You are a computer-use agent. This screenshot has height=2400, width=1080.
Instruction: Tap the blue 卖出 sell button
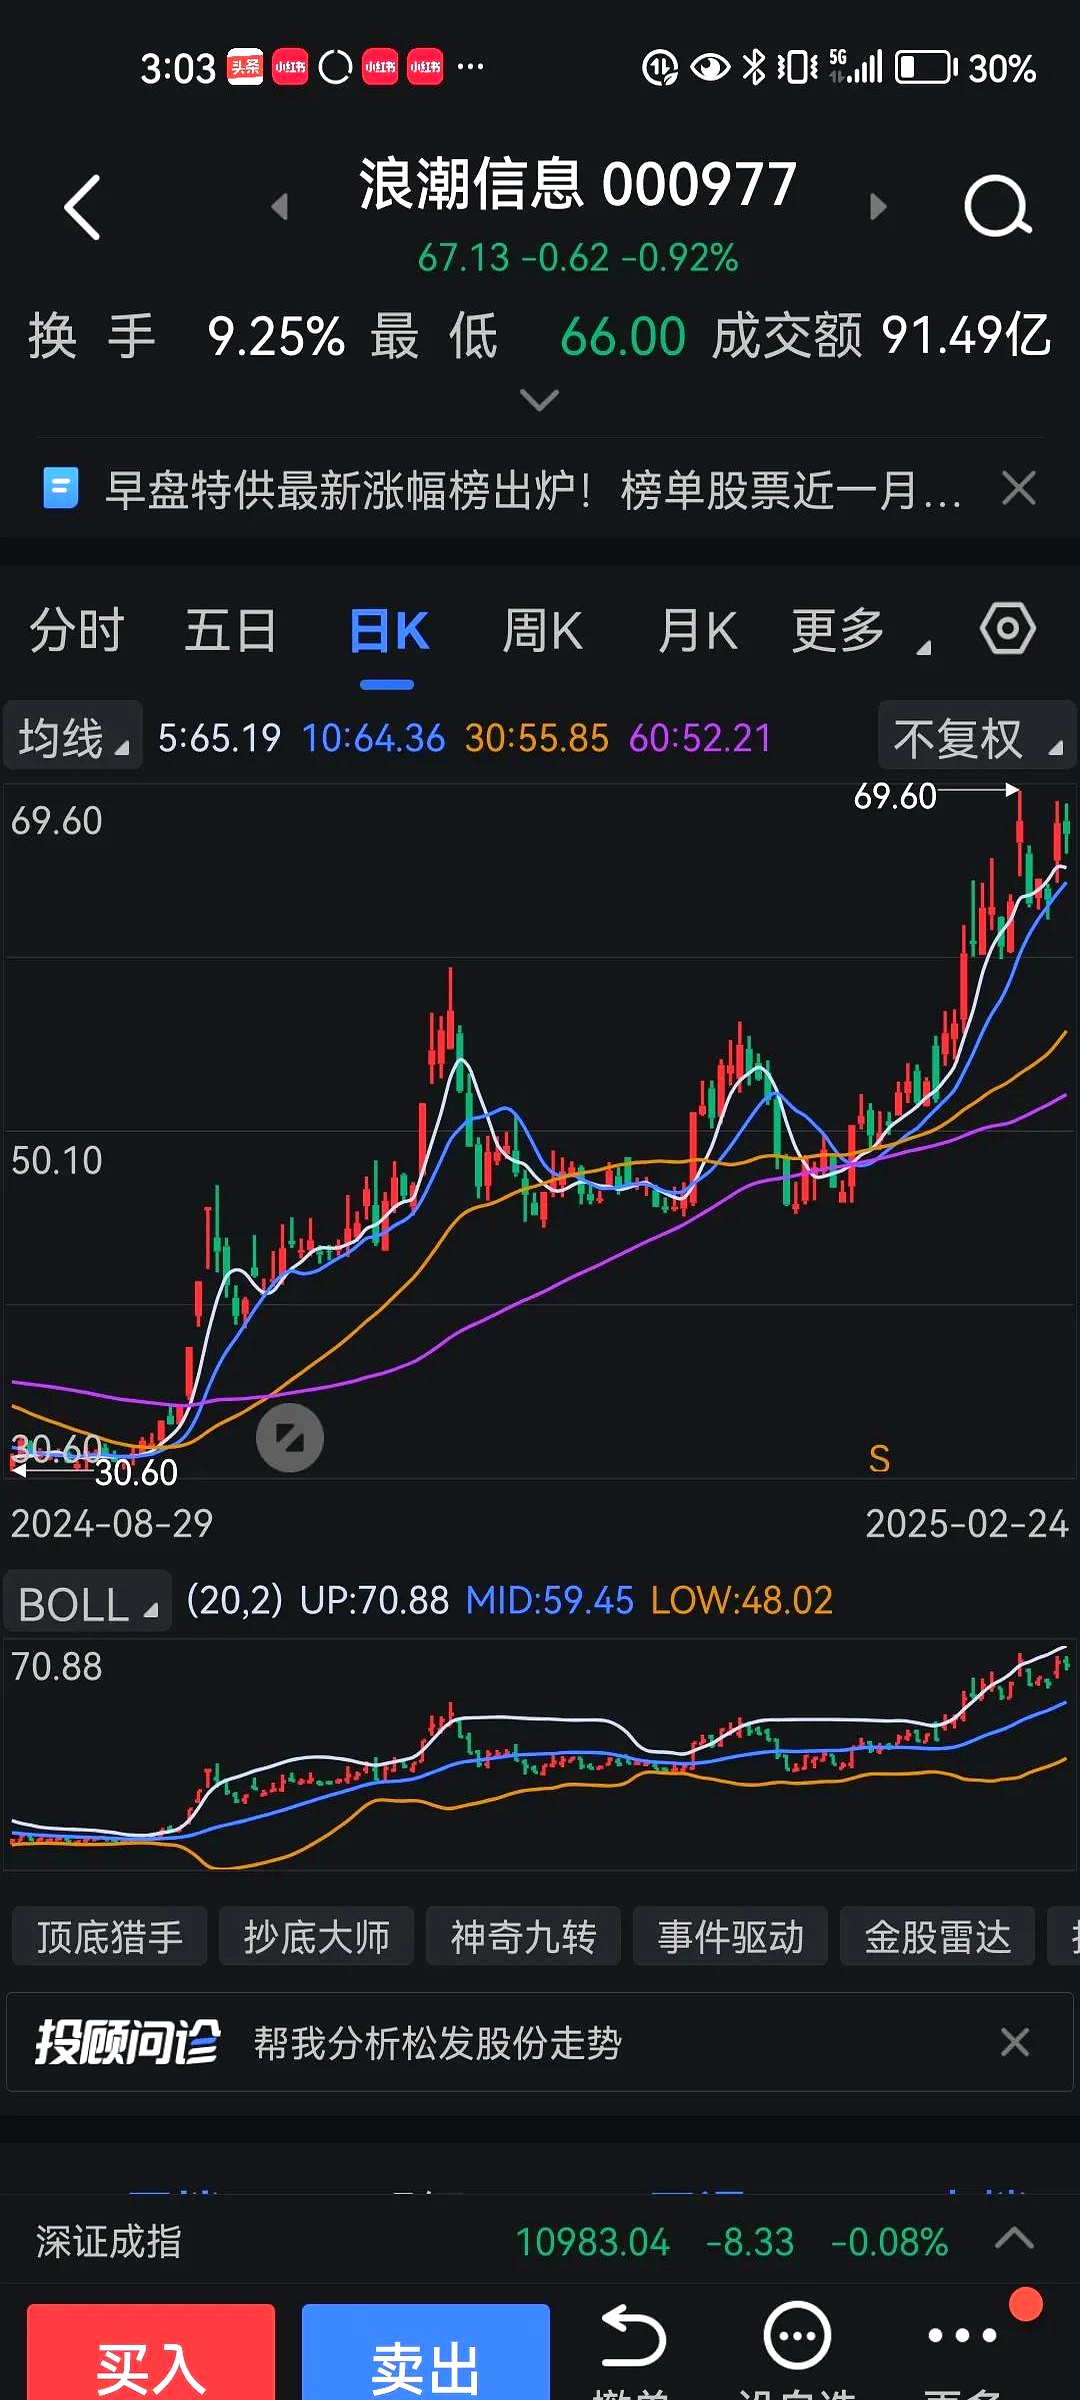point(426,2354)
